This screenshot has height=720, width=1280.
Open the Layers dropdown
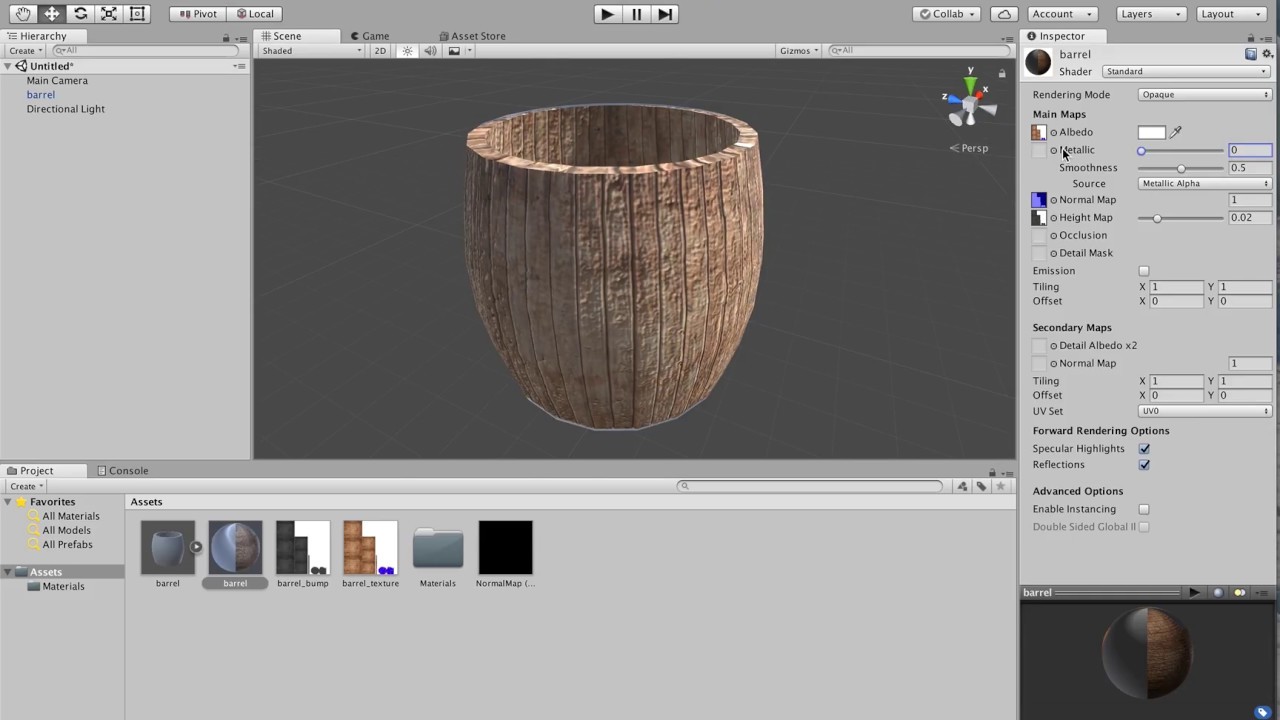point(1150,14)
